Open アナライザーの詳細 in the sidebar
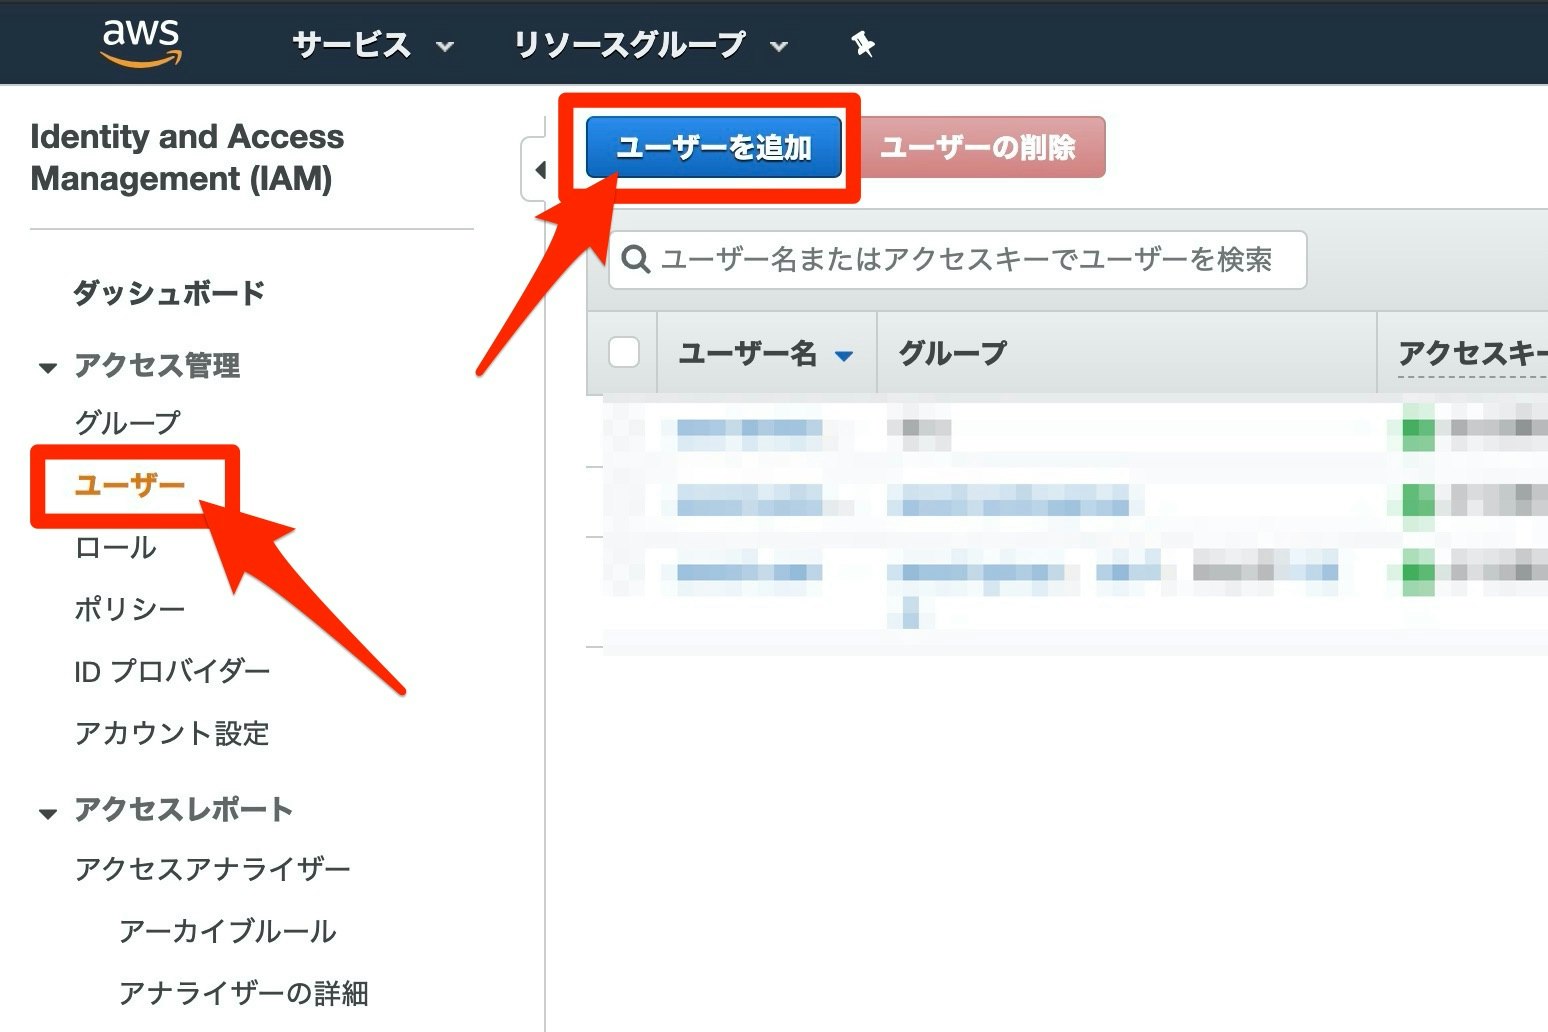The image size is (1548, 1032). pos(244,993)
